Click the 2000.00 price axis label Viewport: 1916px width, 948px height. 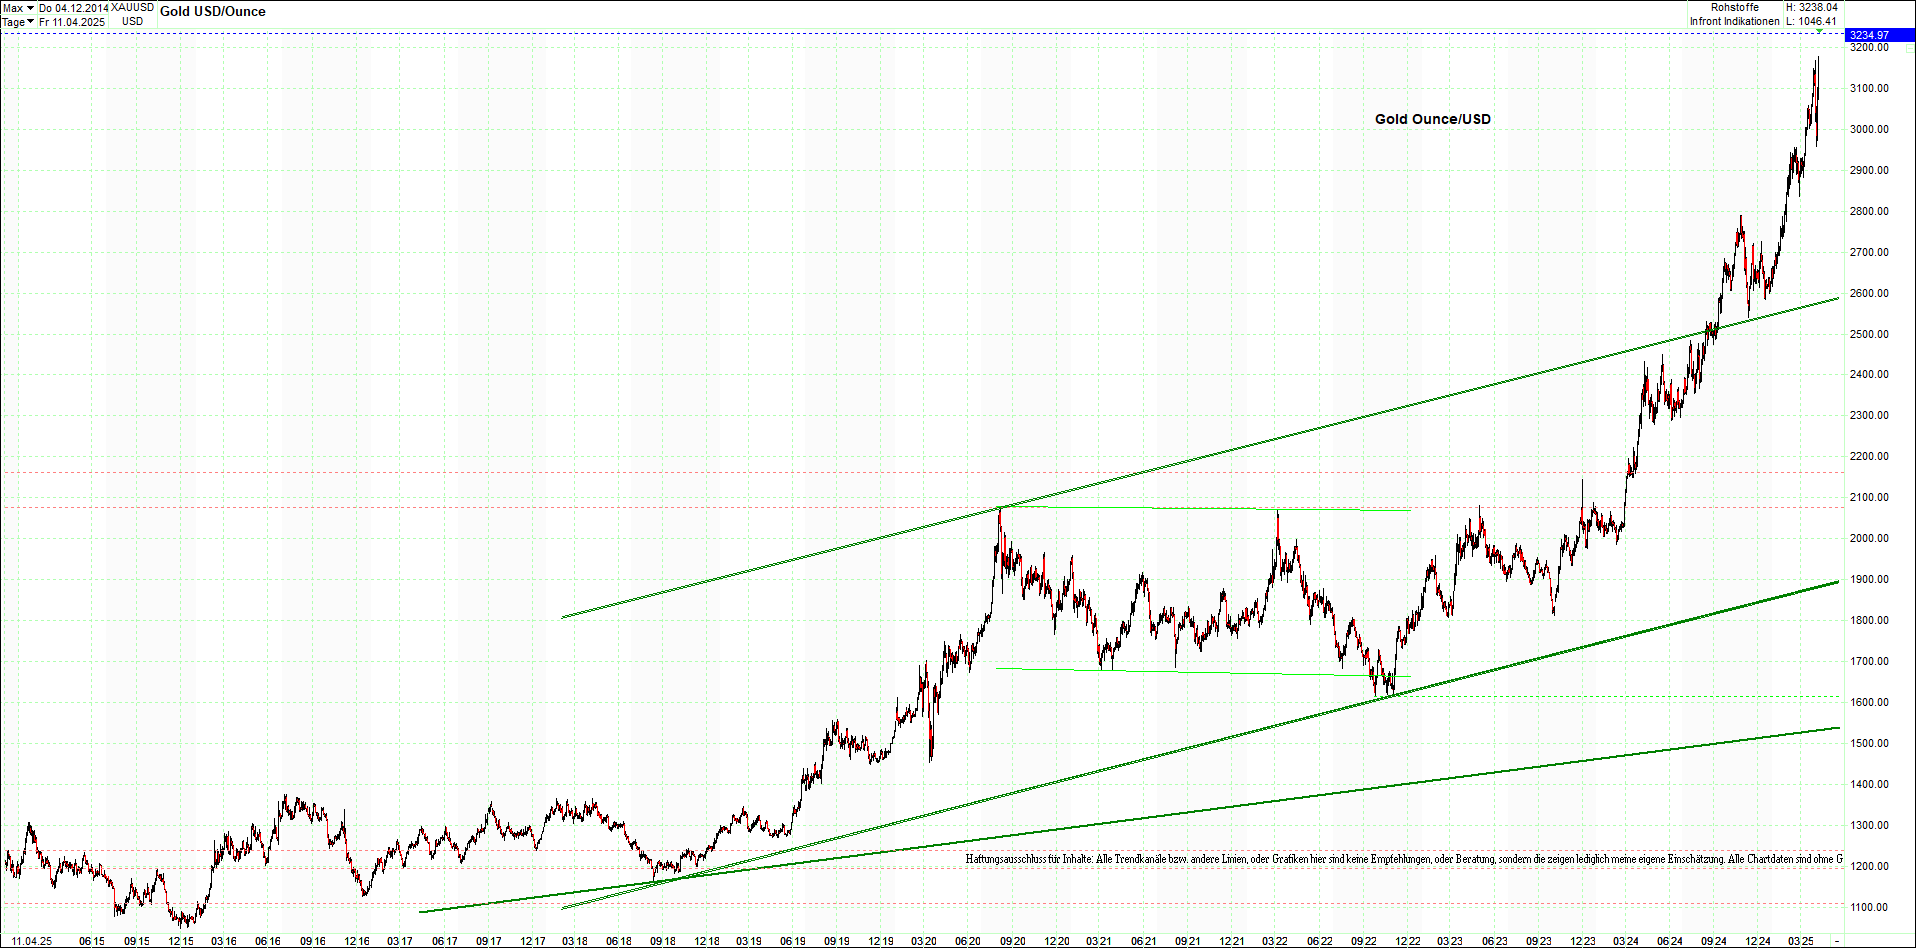click(x=1869, y=538)
